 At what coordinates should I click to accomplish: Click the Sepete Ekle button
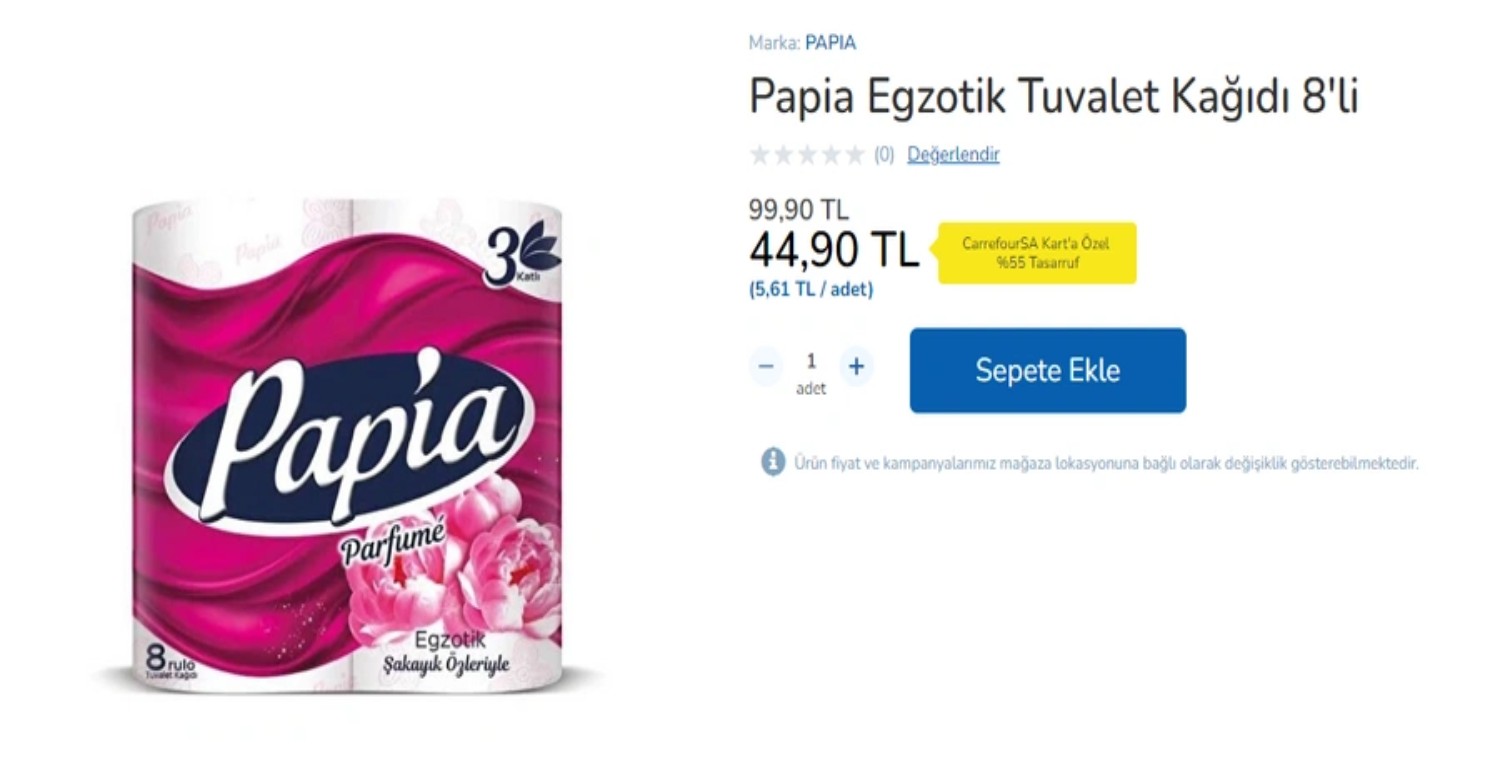coord(1046,370)
